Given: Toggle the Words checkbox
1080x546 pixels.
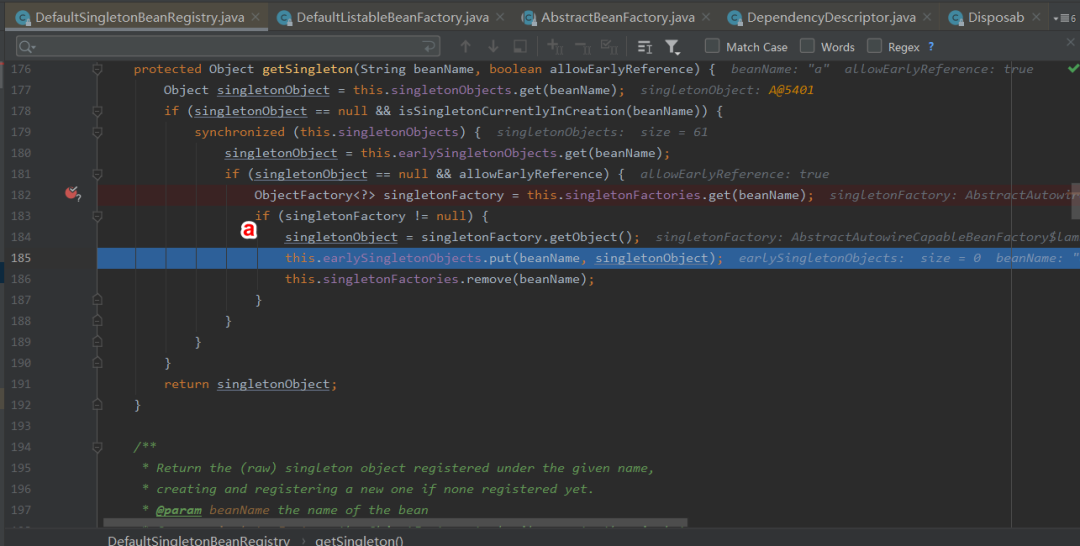Looking at the screenshot, I should pyautogui.click(x=807, y=46).
